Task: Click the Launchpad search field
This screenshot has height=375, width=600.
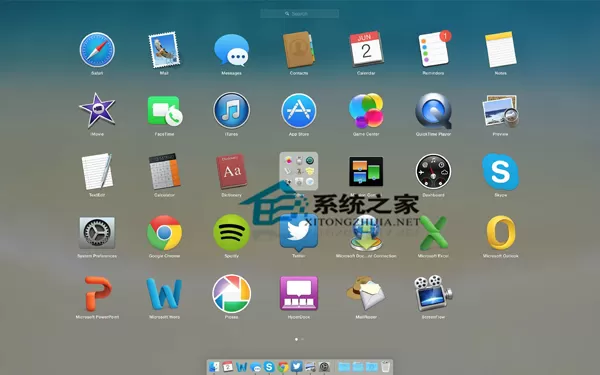Action: coord(300,14)
